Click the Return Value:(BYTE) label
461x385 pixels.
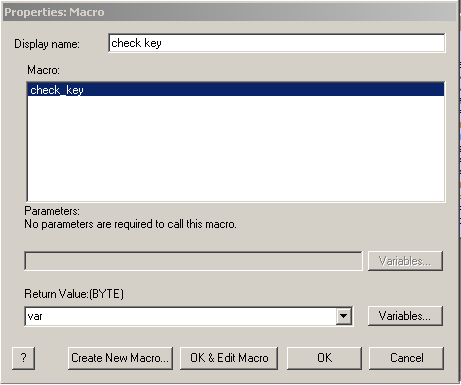pos(74,294)
